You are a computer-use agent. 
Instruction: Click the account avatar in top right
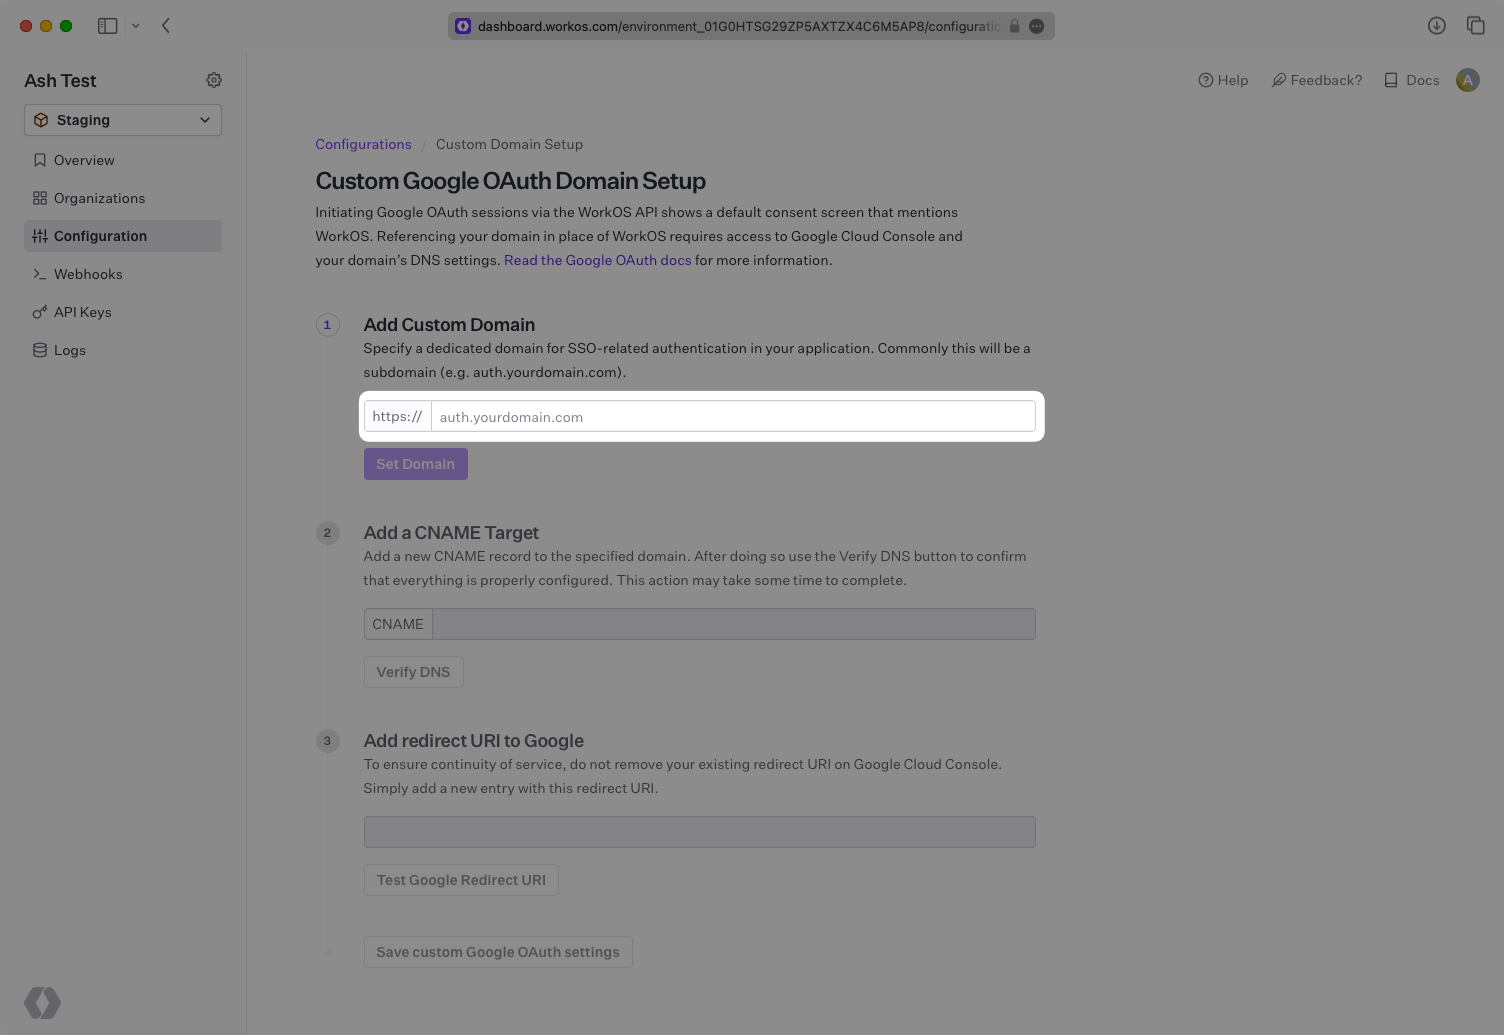pos(1467,80)
